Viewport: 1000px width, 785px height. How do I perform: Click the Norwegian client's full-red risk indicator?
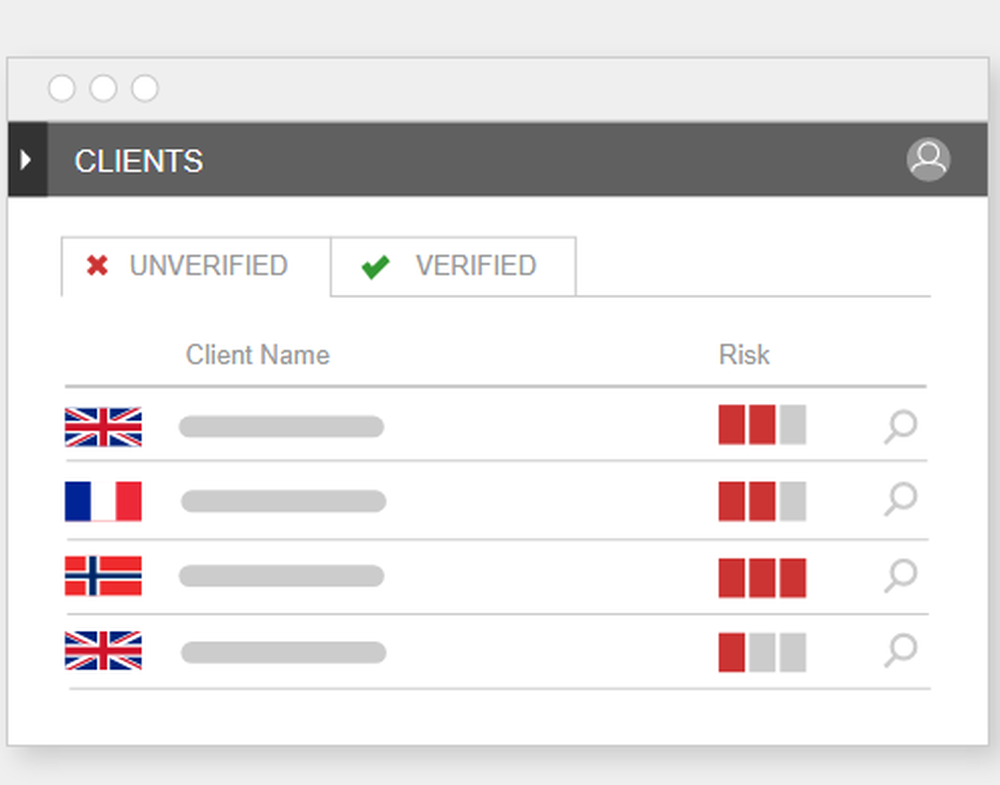[x=762, y=578]
